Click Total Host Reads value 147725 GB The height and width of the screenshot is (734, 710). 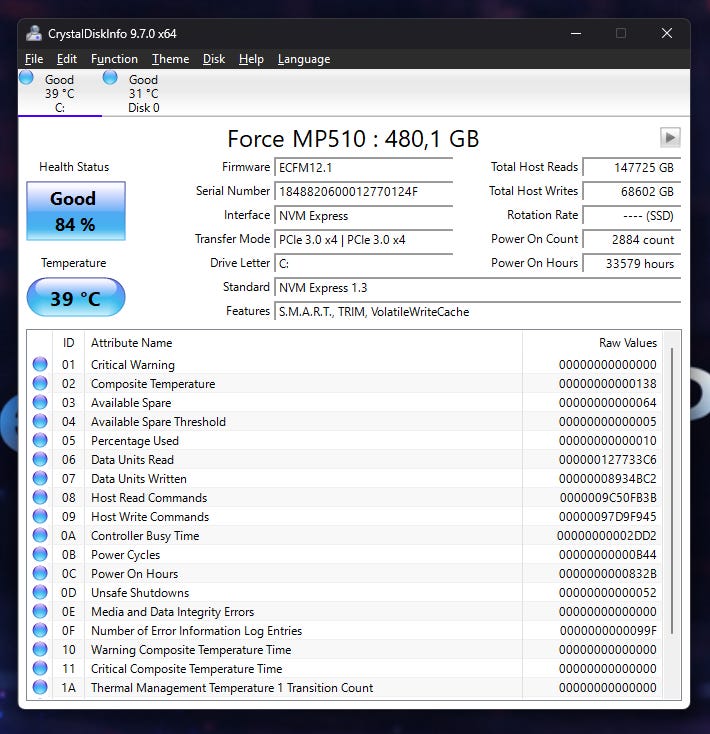[631, 168]
